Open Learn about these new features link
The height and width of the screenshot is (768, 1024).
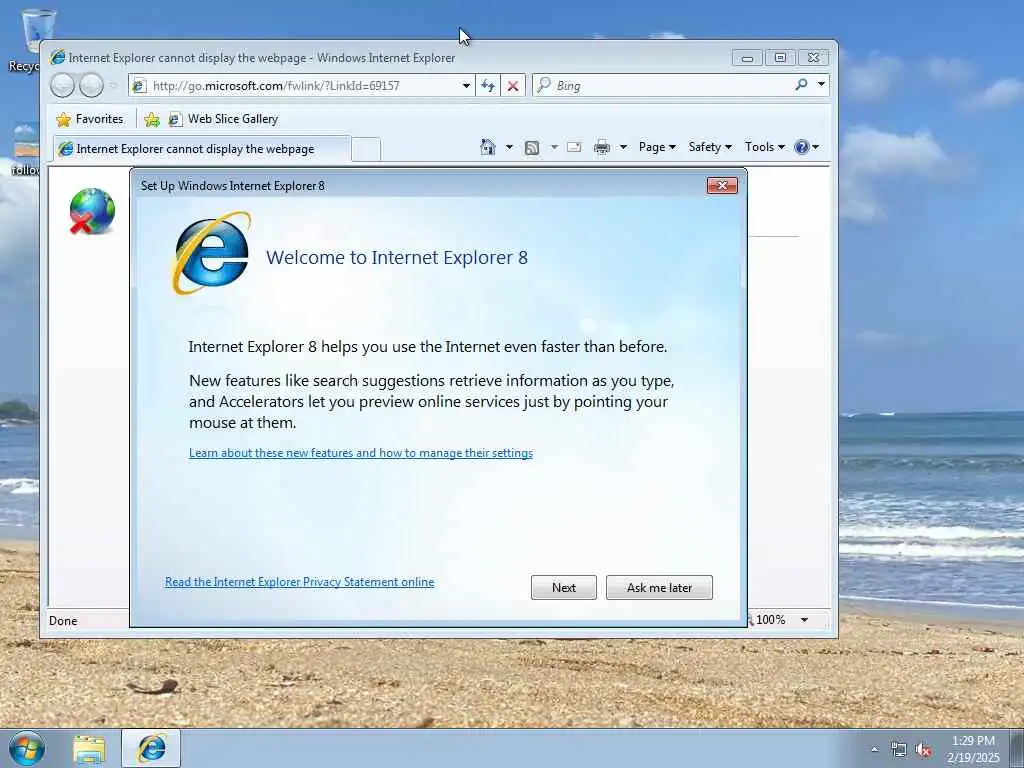point(360,453)
